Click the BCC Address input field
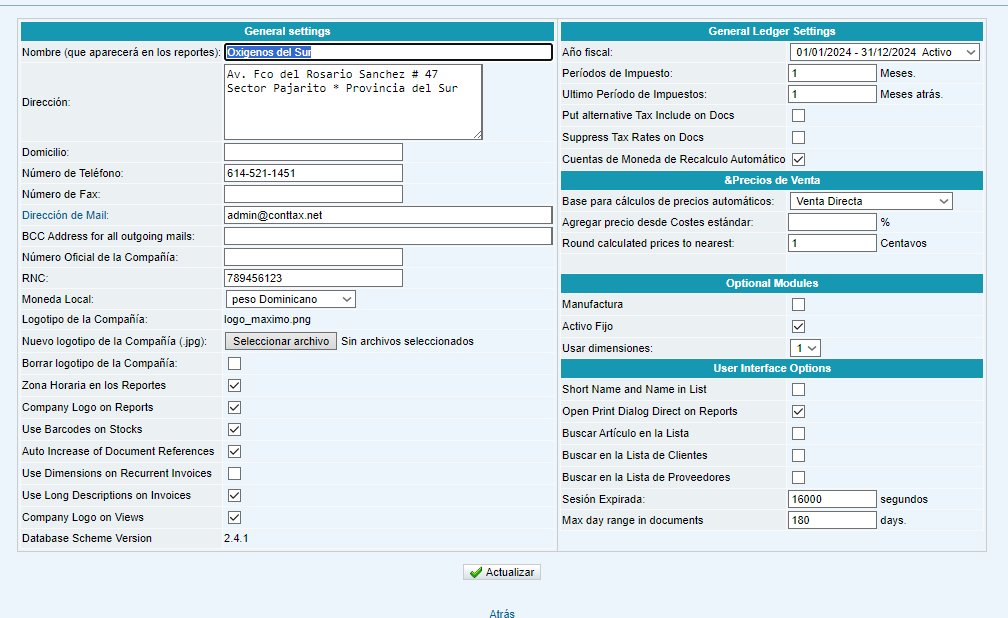The width and height of the screenshot is (1008, 618). pos(388,236)
